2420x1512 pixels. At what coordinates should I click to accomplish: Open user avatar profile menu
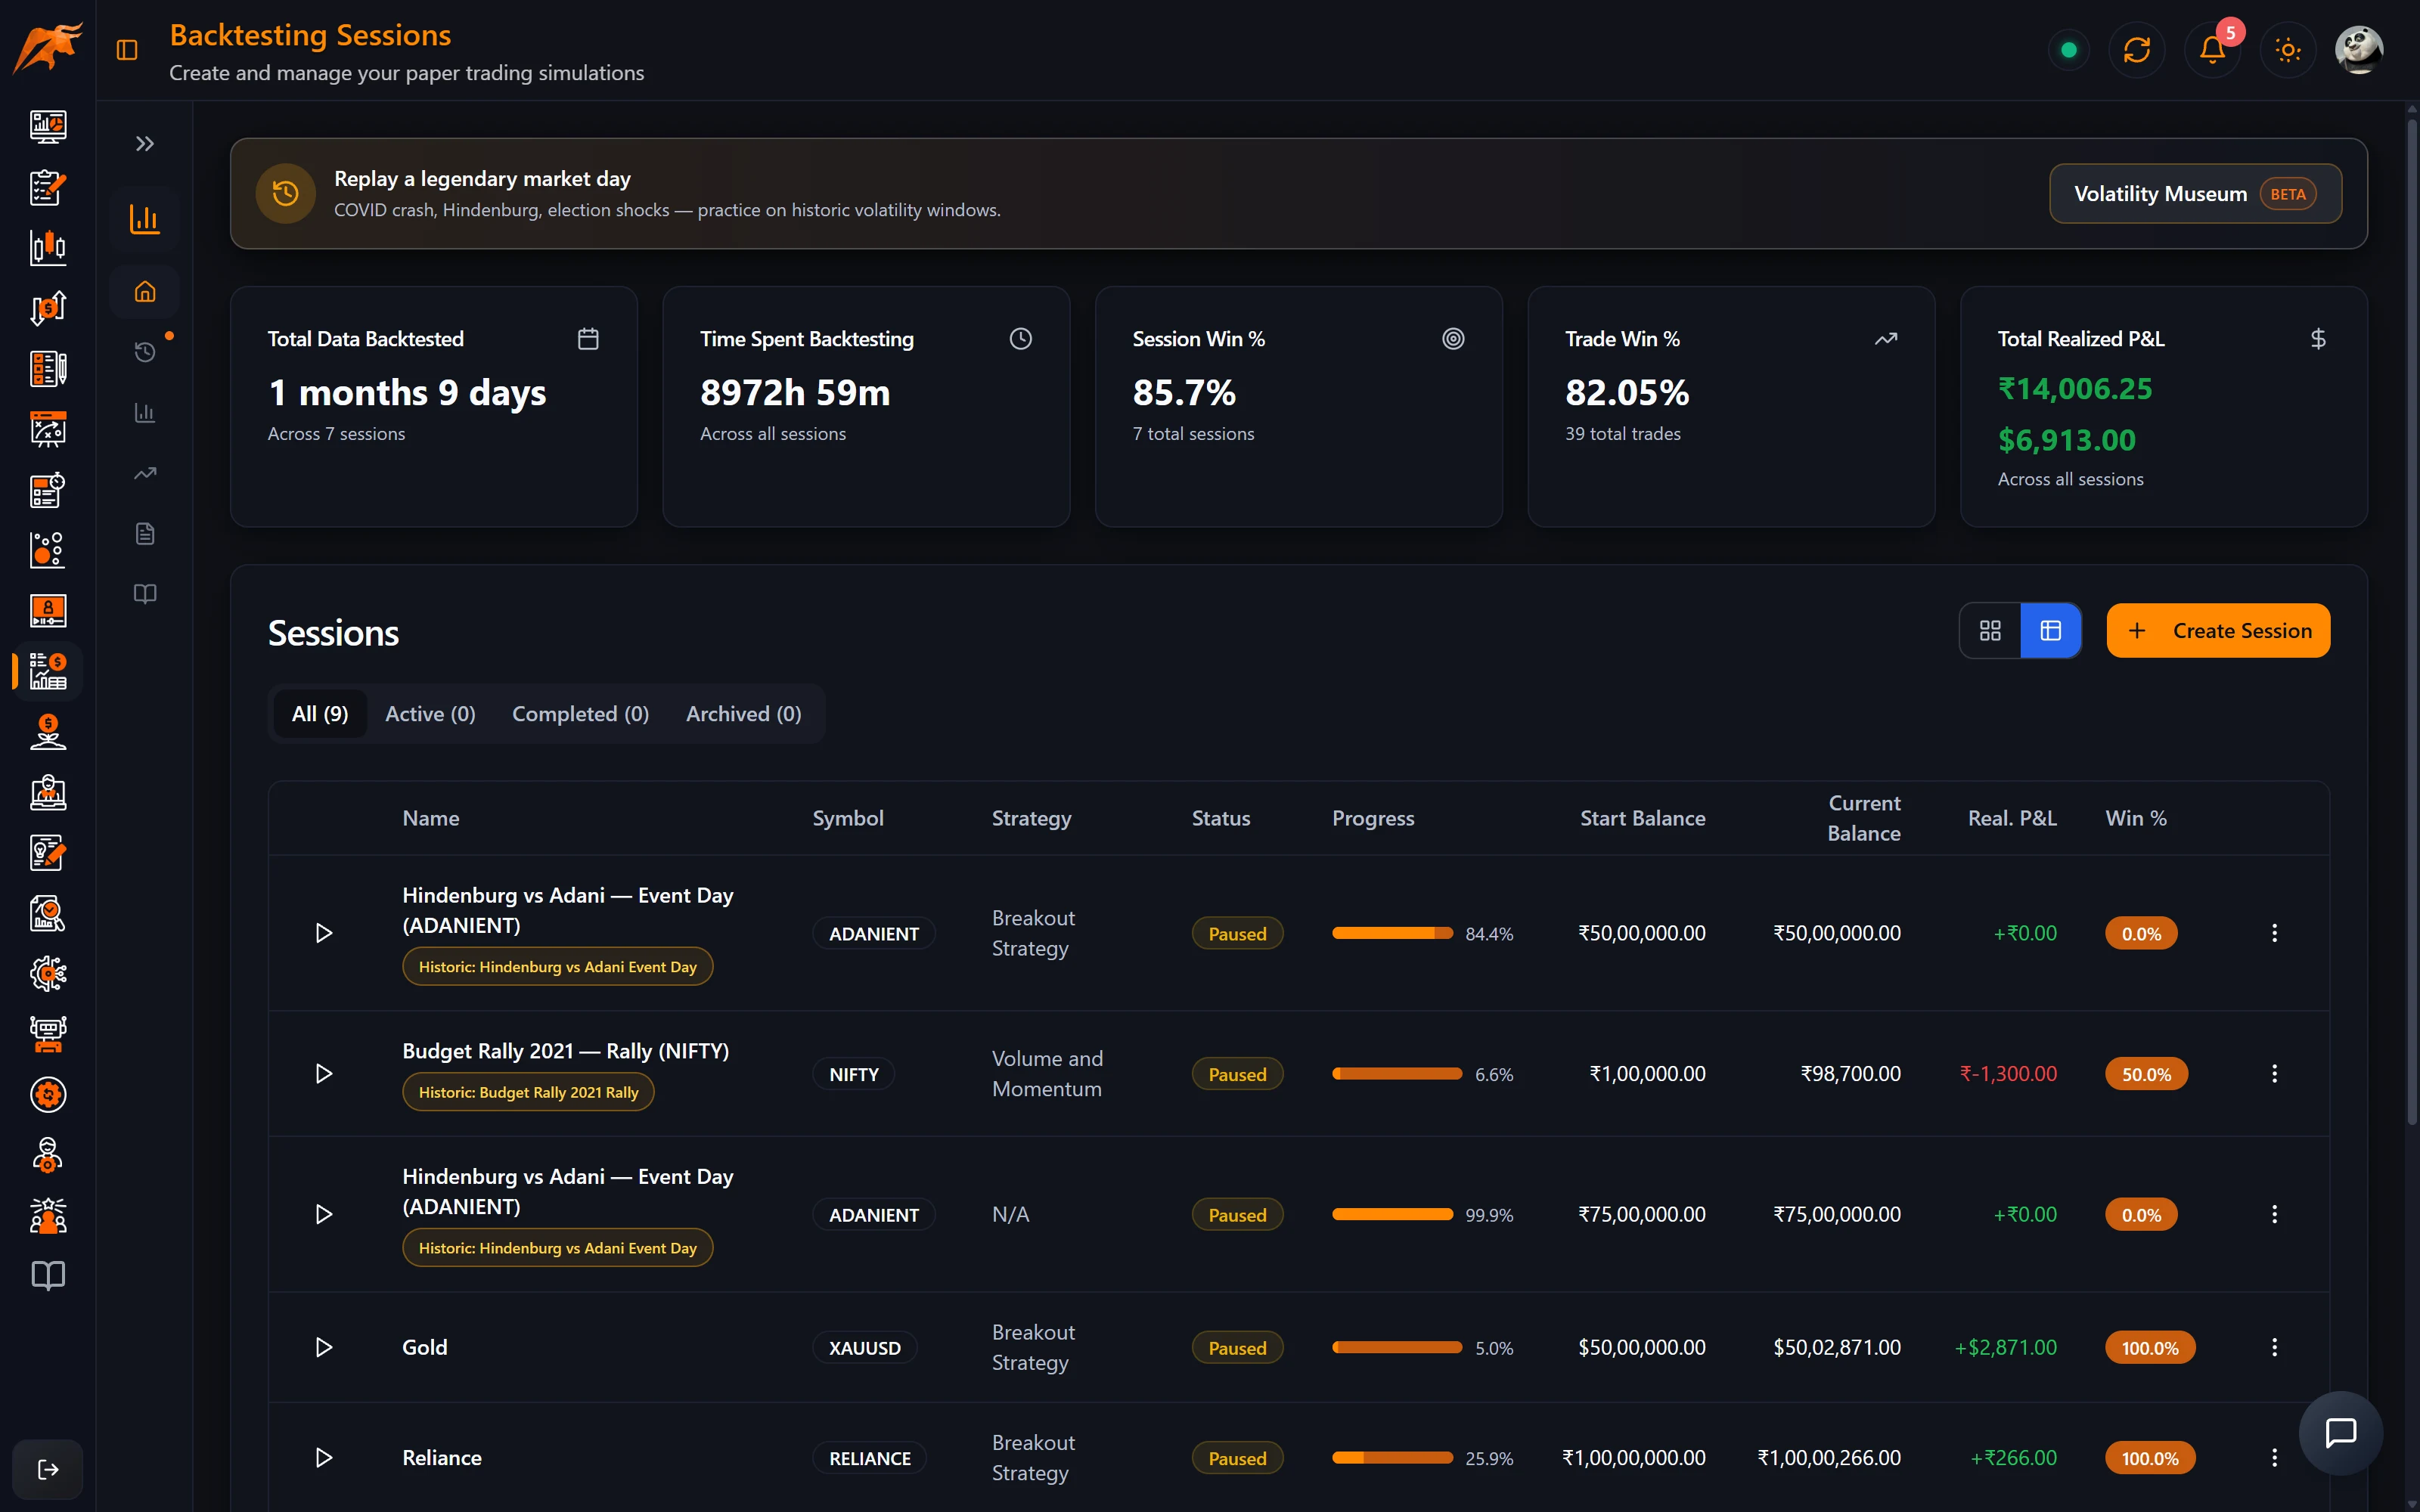[2359, 50]
